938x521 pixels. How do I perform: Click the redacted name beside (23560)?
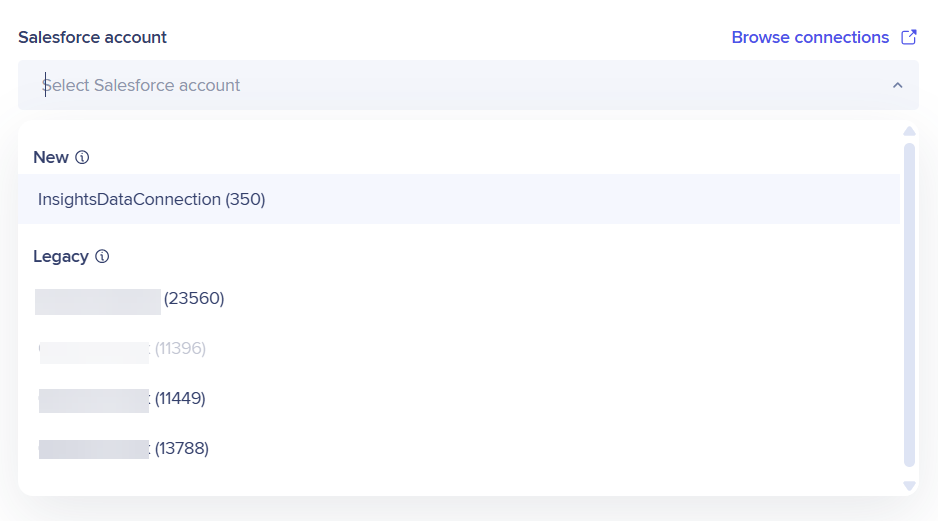point(98,300)
